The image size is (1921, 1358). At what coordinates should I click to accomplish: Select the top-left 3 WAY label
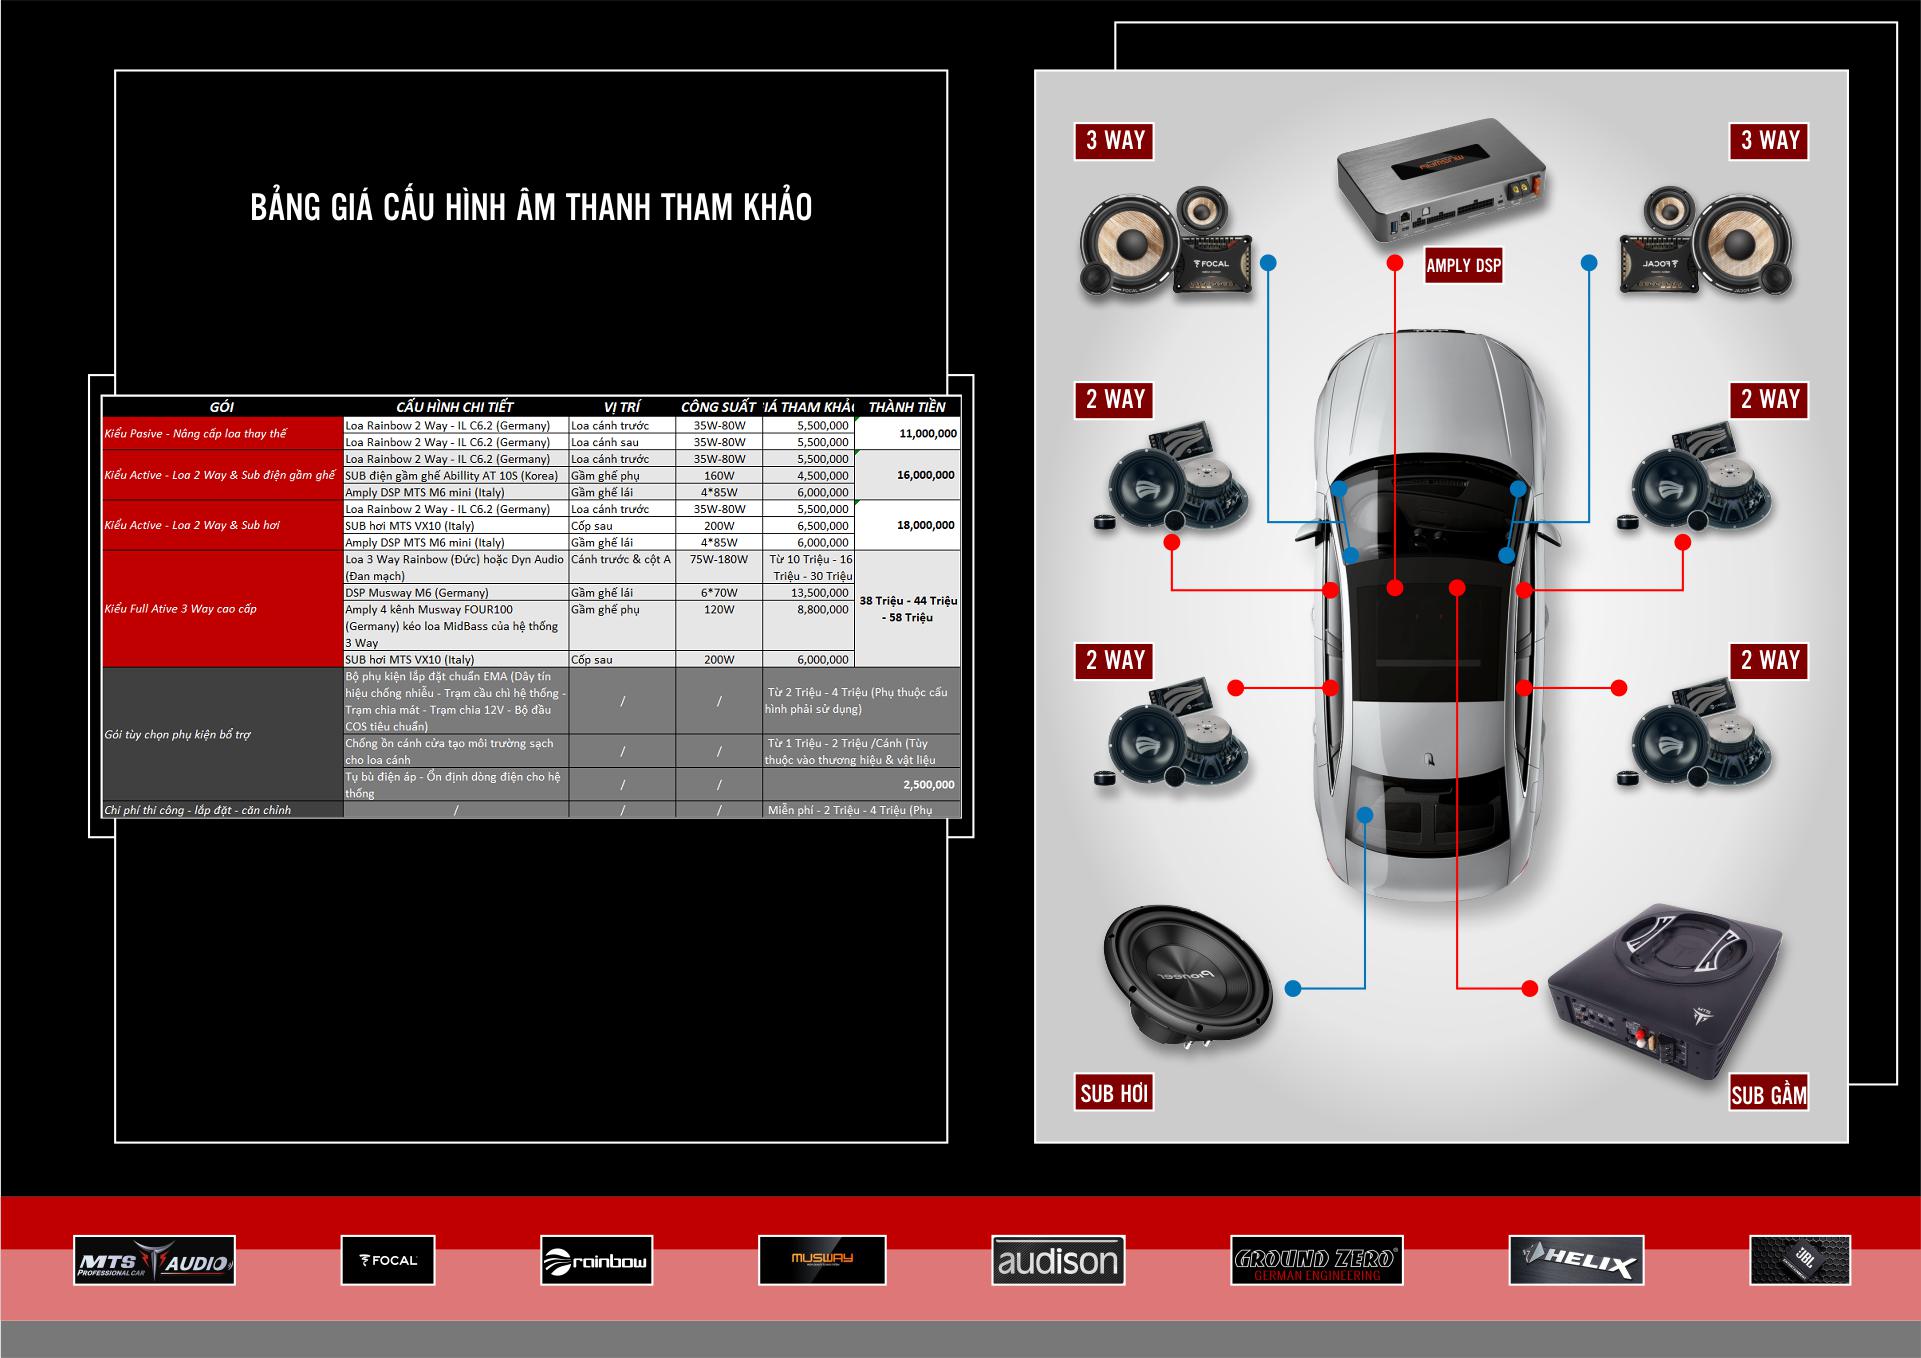point(1115,140)
